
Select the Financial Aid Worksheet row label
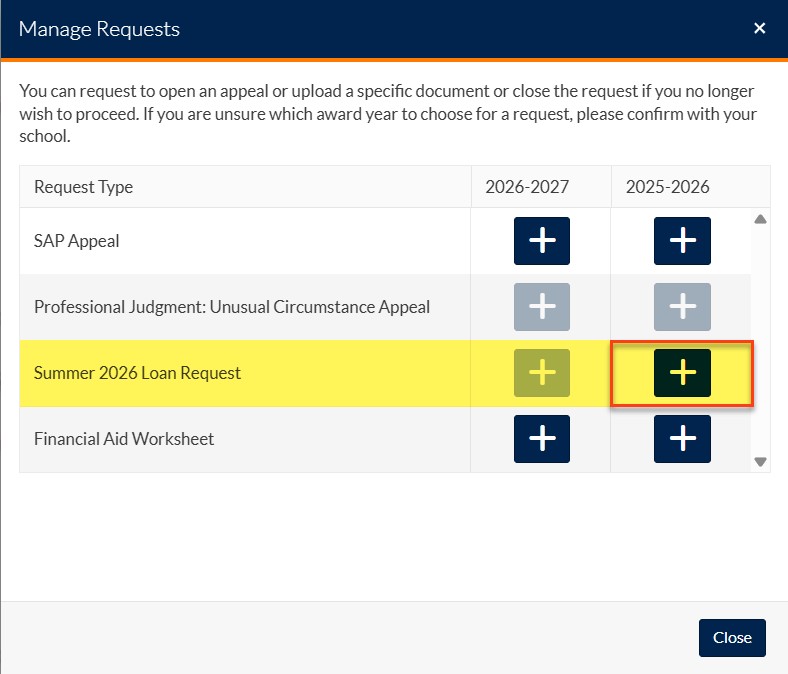click(124, 439)
